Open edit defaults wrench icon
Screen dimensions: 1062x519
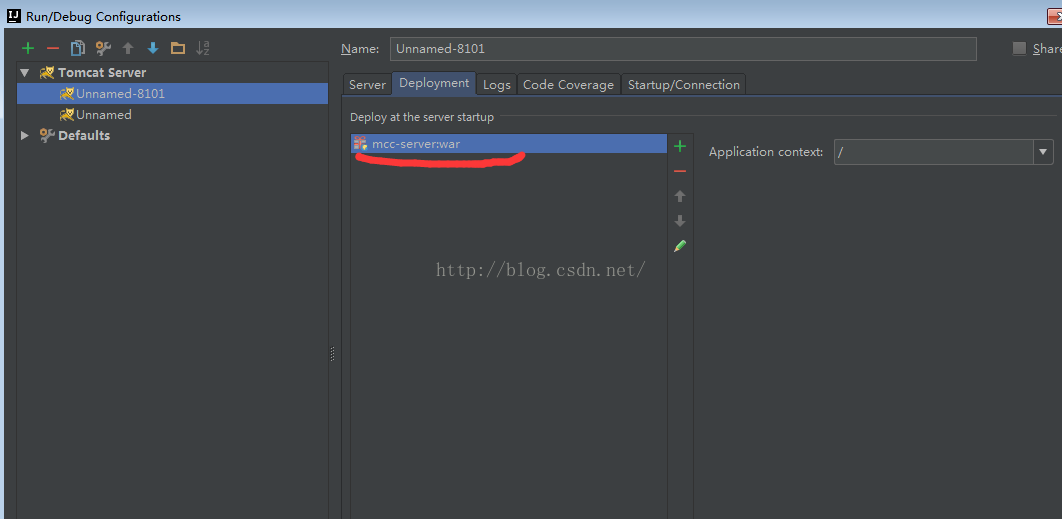coord(103,48)
